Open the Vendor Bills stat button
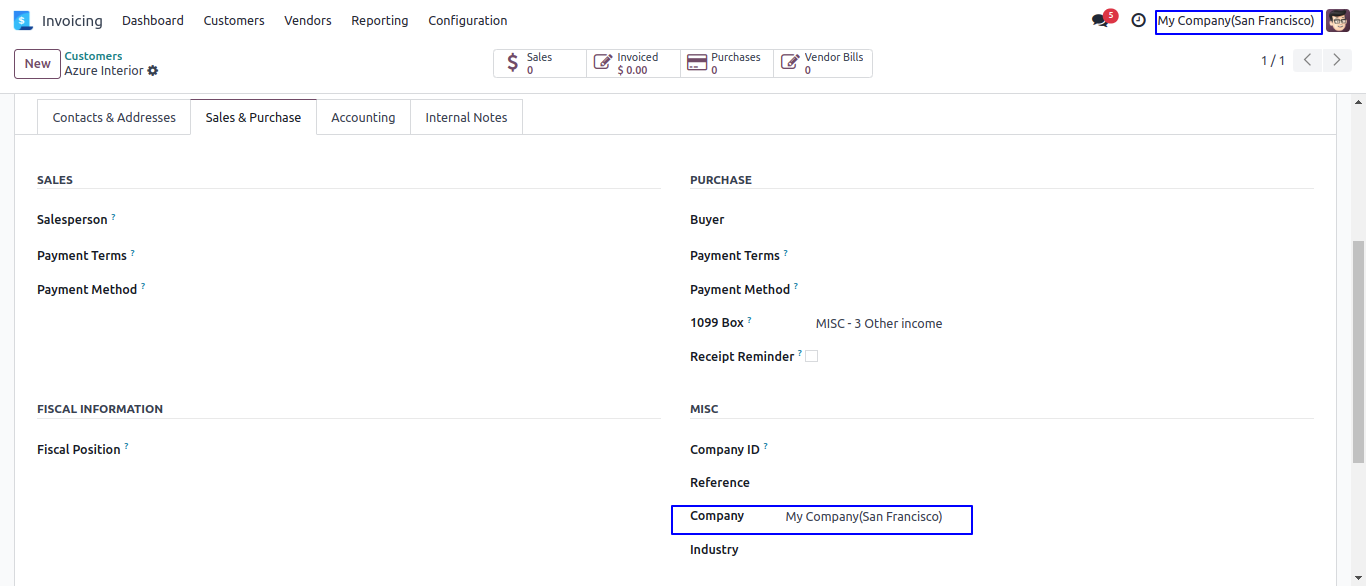Viewport: 1366px width, 586px height. point(822,64)
